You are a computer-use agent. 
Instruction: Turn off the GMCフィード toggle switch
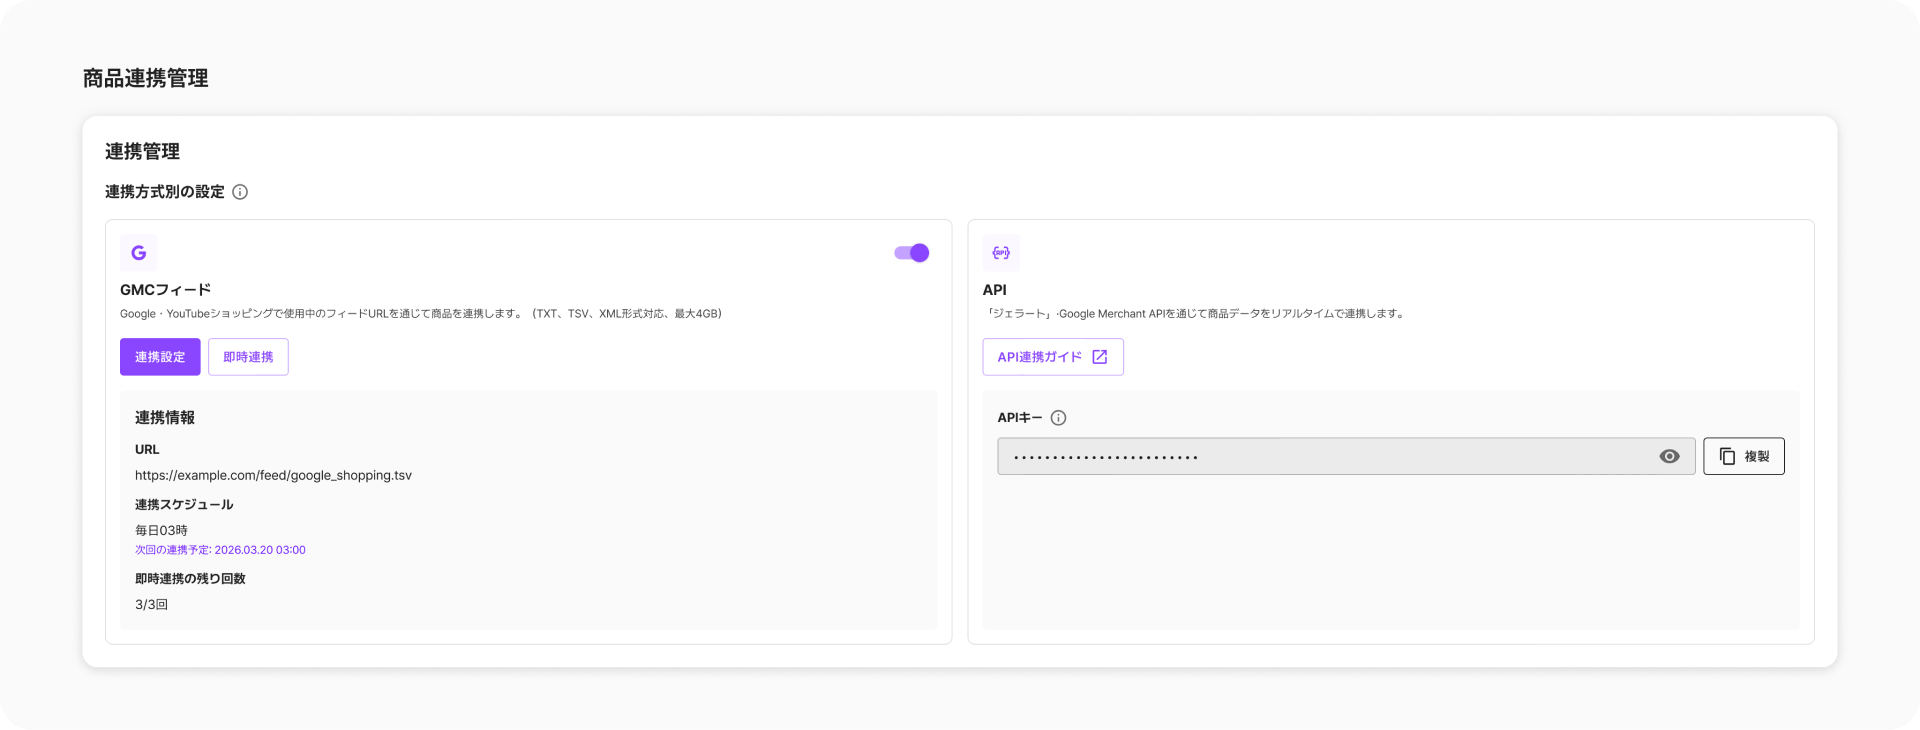tap(912, 253)
